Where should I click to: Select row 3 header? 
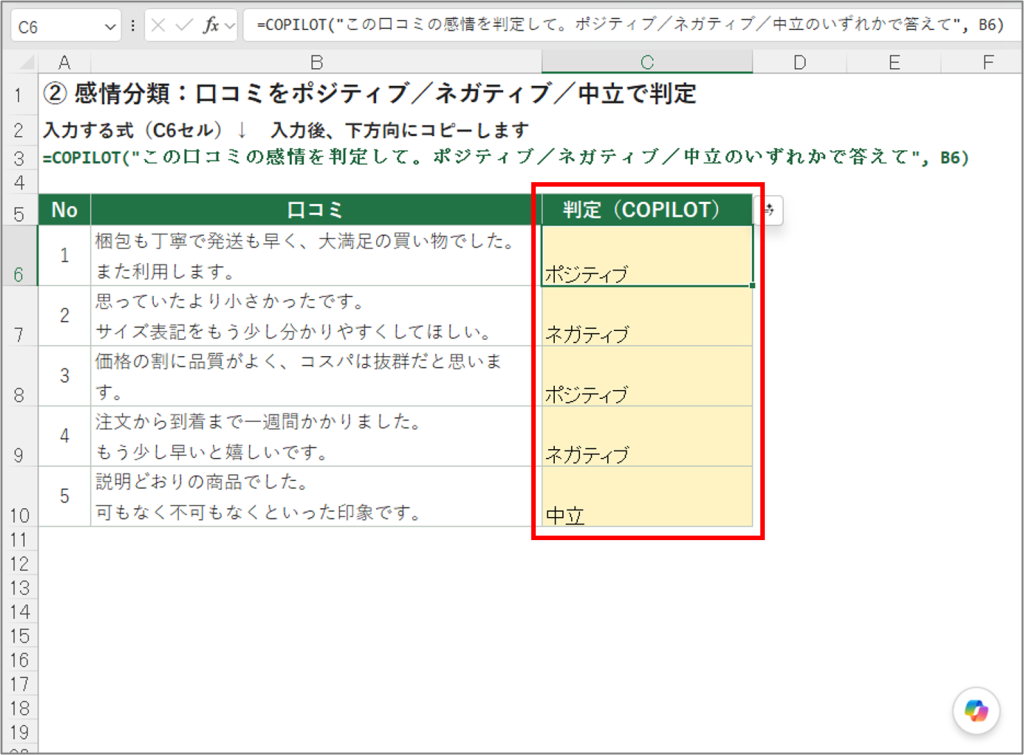coord(19,158)
